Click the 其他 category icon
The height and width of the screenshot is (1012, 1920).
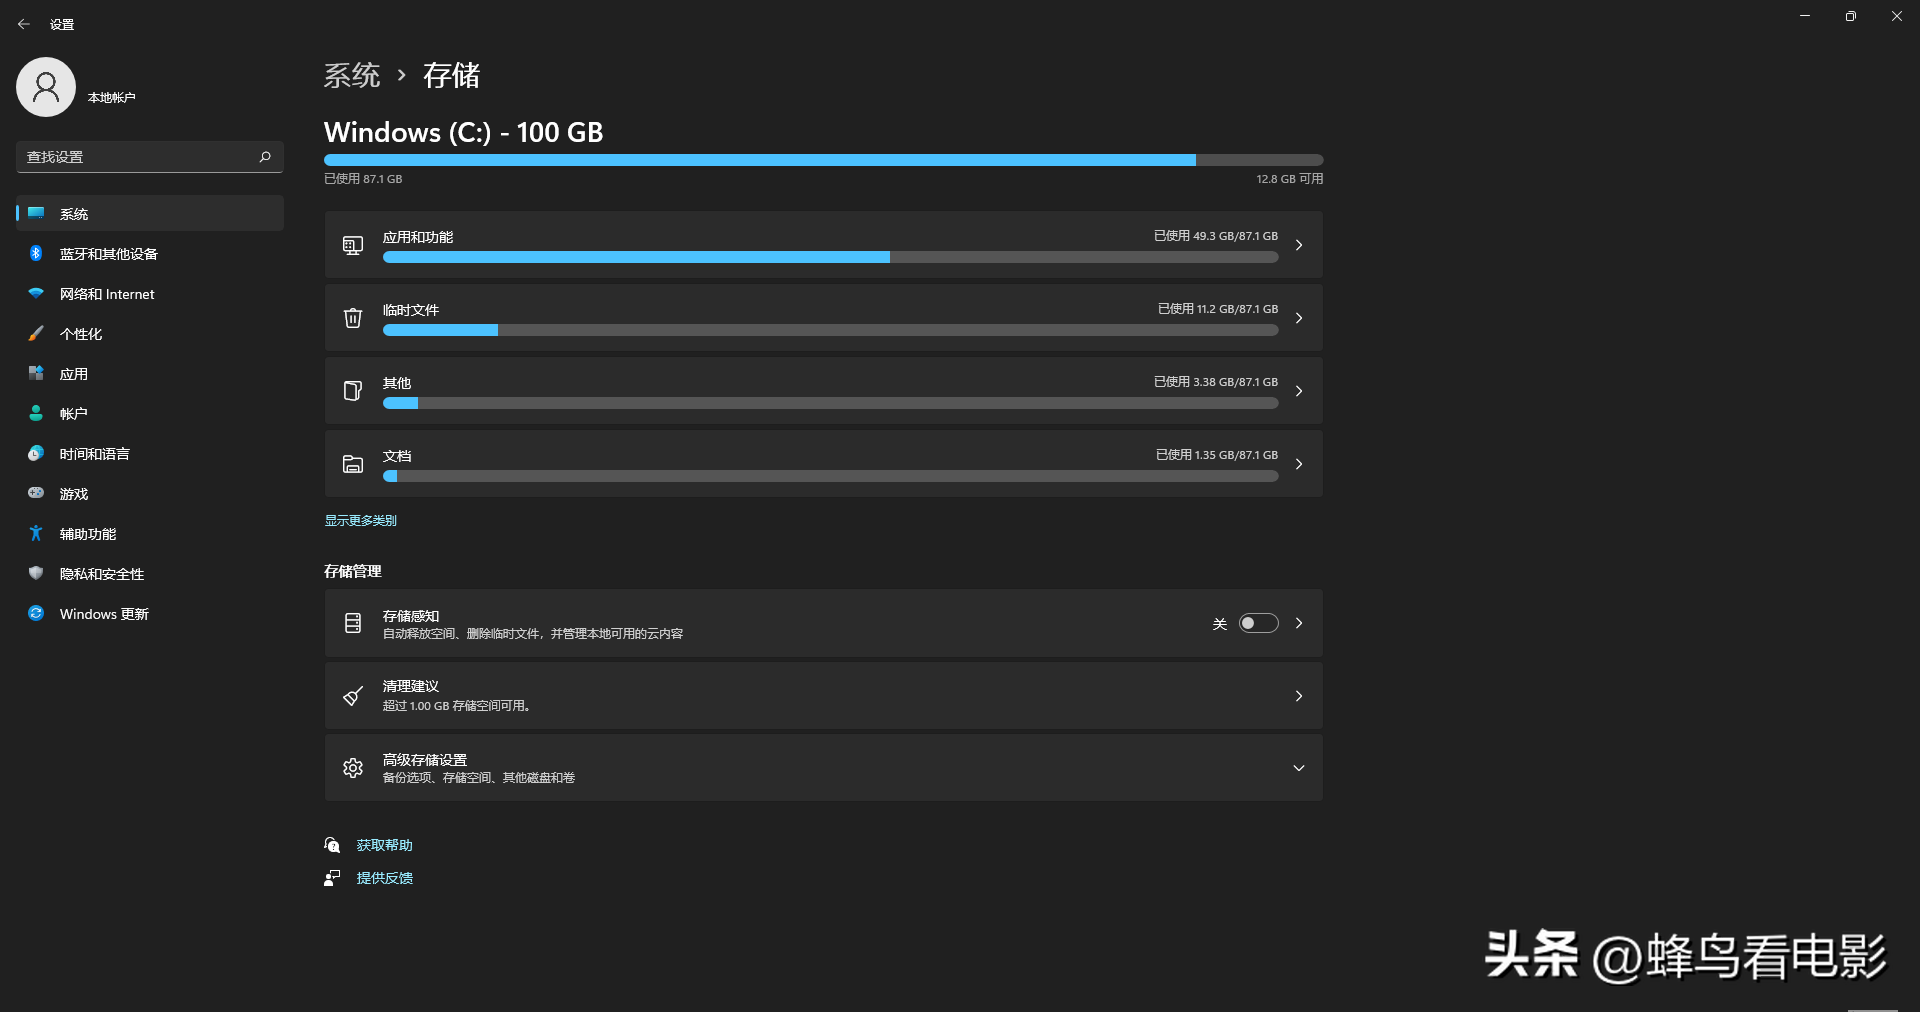353,391
